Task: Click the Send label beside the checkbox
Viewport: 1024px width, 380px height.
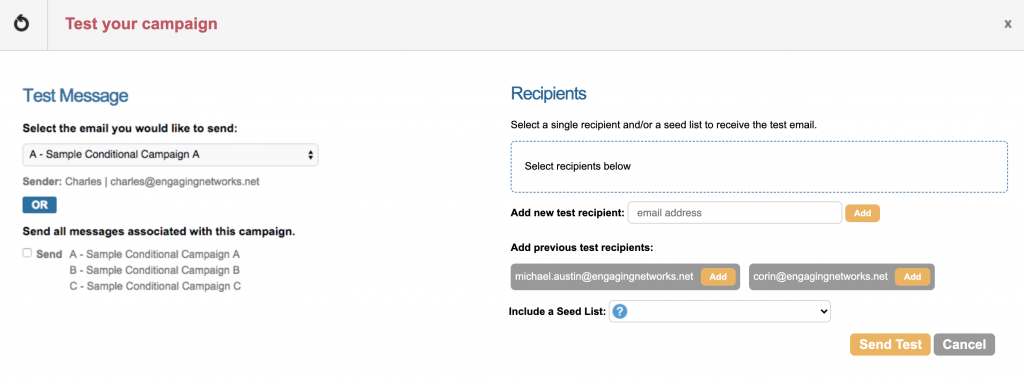Action: [x=49, y=254]
